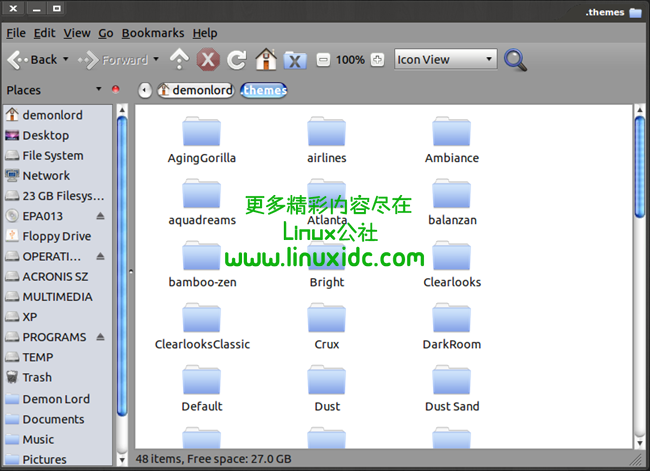Select Default folder
Image resolution: width=650 pixels, height=471 pixels.
pos(201,389)
